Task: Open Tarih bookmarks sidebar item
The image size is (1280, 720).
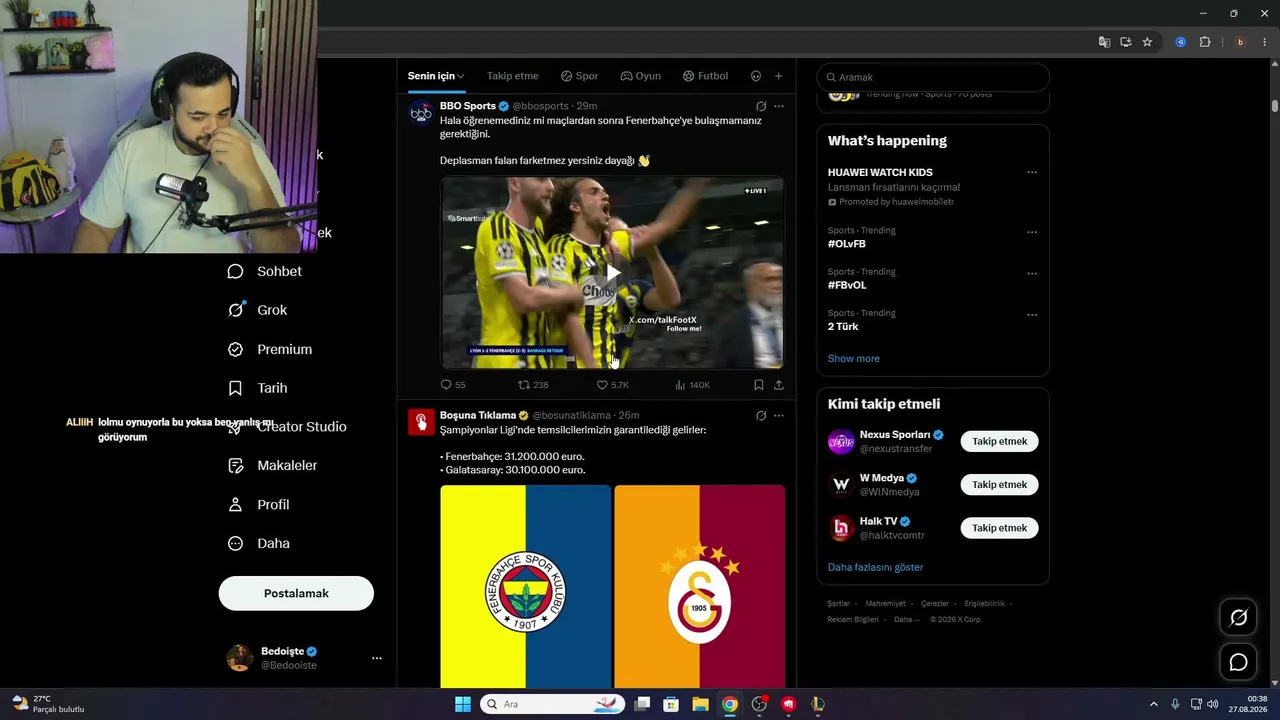Action: click(258, 388)
